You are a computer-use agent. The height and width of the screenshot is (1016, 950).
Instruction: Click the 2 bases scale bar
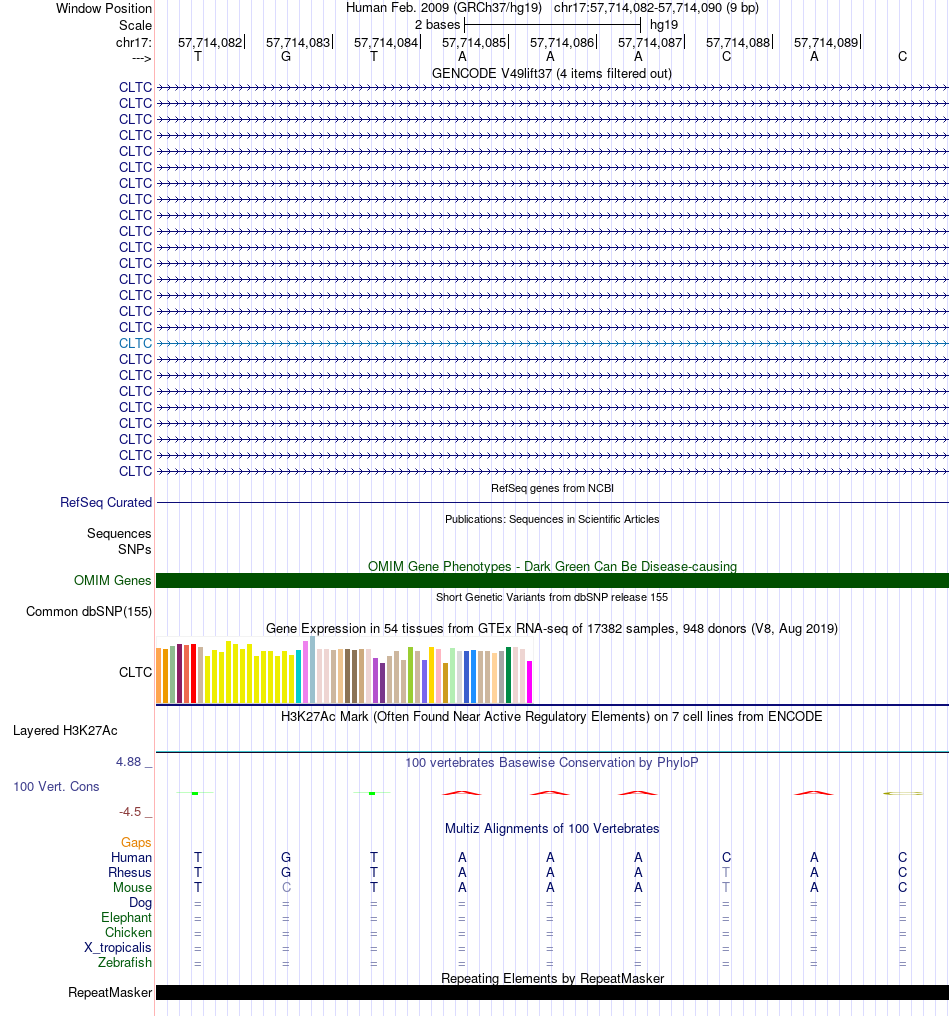552,25
